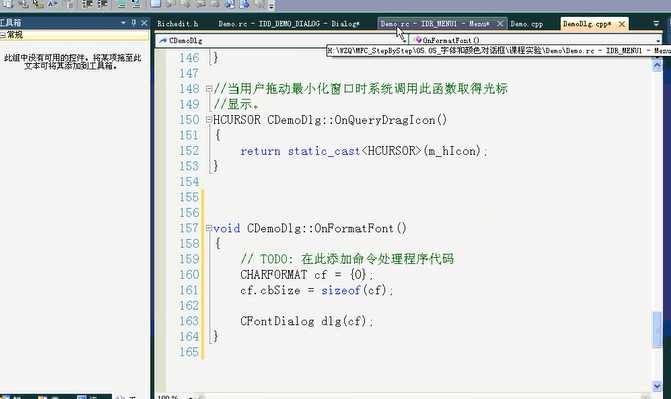Switch to the Demo.cpp tab
Viewport: 671px width, 399px height.
tap(527, 24)
